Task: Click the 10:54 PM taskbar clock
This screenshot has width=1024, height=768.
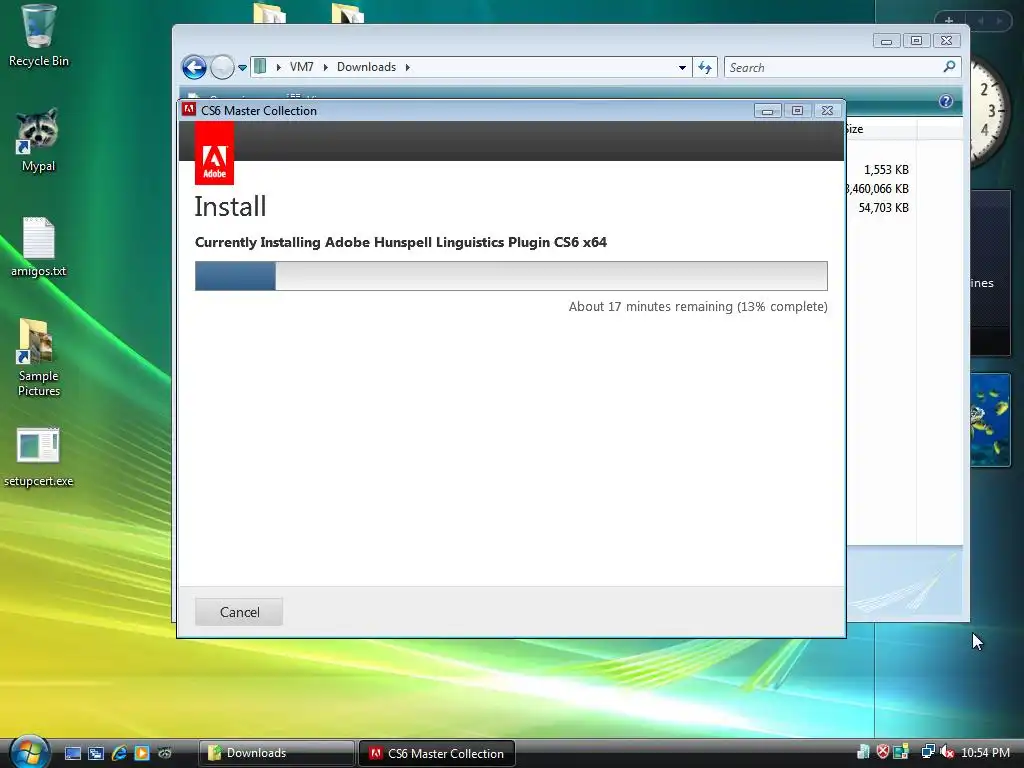Action: (985, 753)
